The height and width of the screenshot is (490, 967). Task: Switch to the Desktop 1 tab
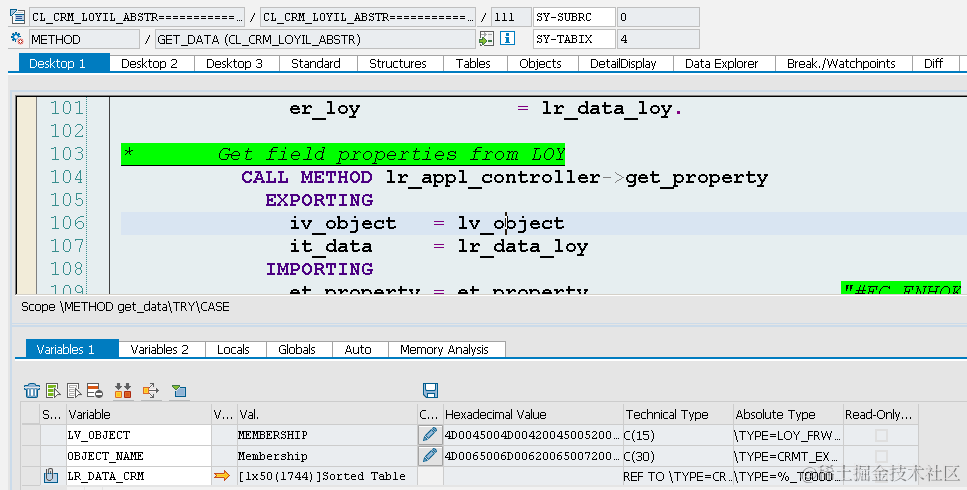coord(64,63)
